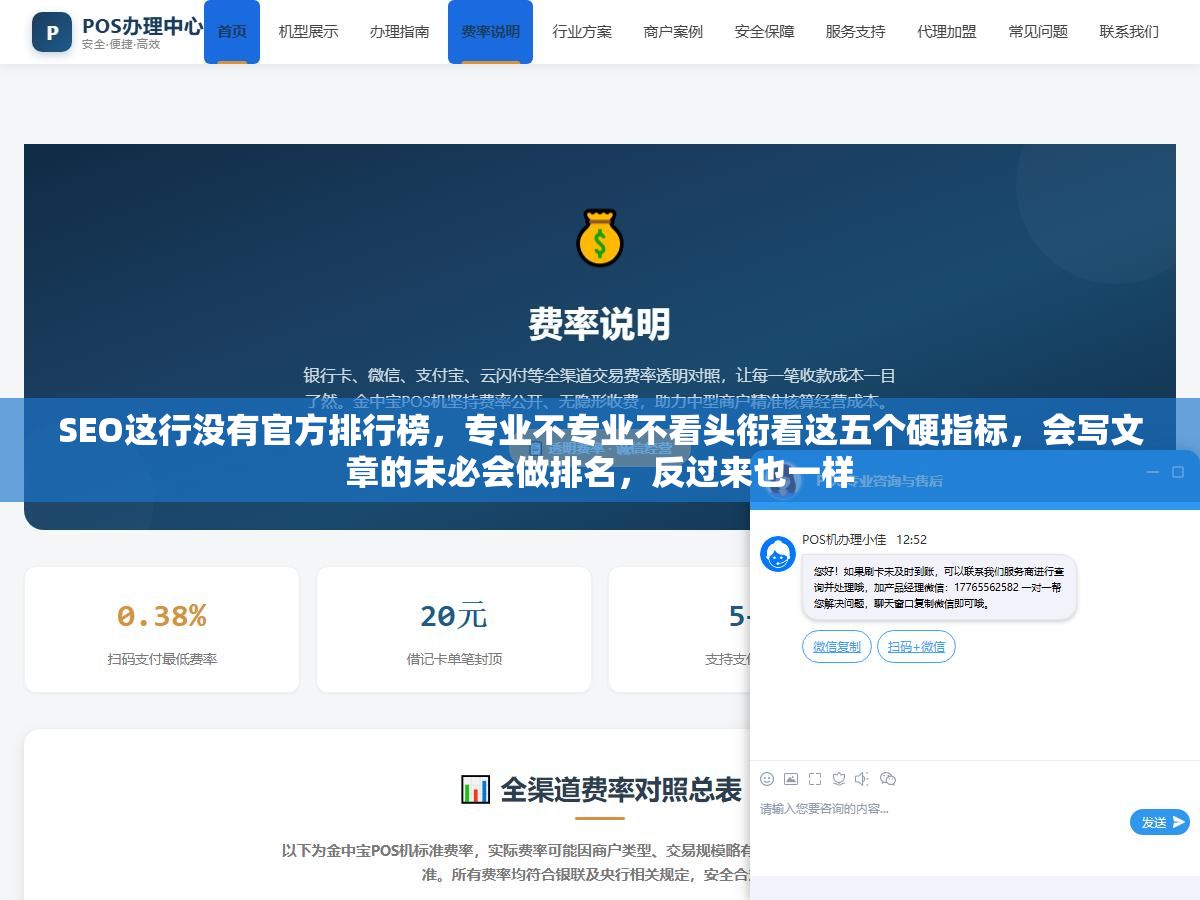This screenshot has height=900, width=1200.
Task: Click the bar chart icon beside 全渠道费率对照总表
Action: [x=475, y=789]
